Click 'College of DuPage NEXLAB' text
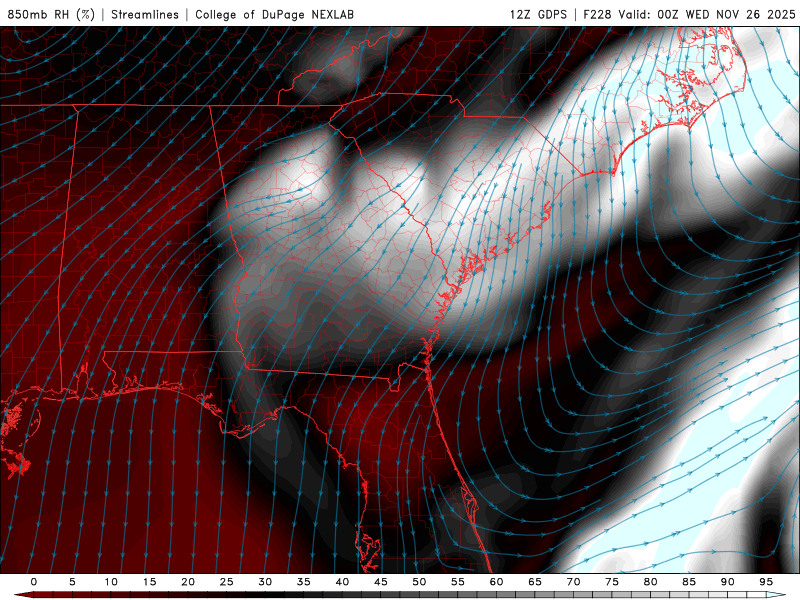 pos(274,14)
